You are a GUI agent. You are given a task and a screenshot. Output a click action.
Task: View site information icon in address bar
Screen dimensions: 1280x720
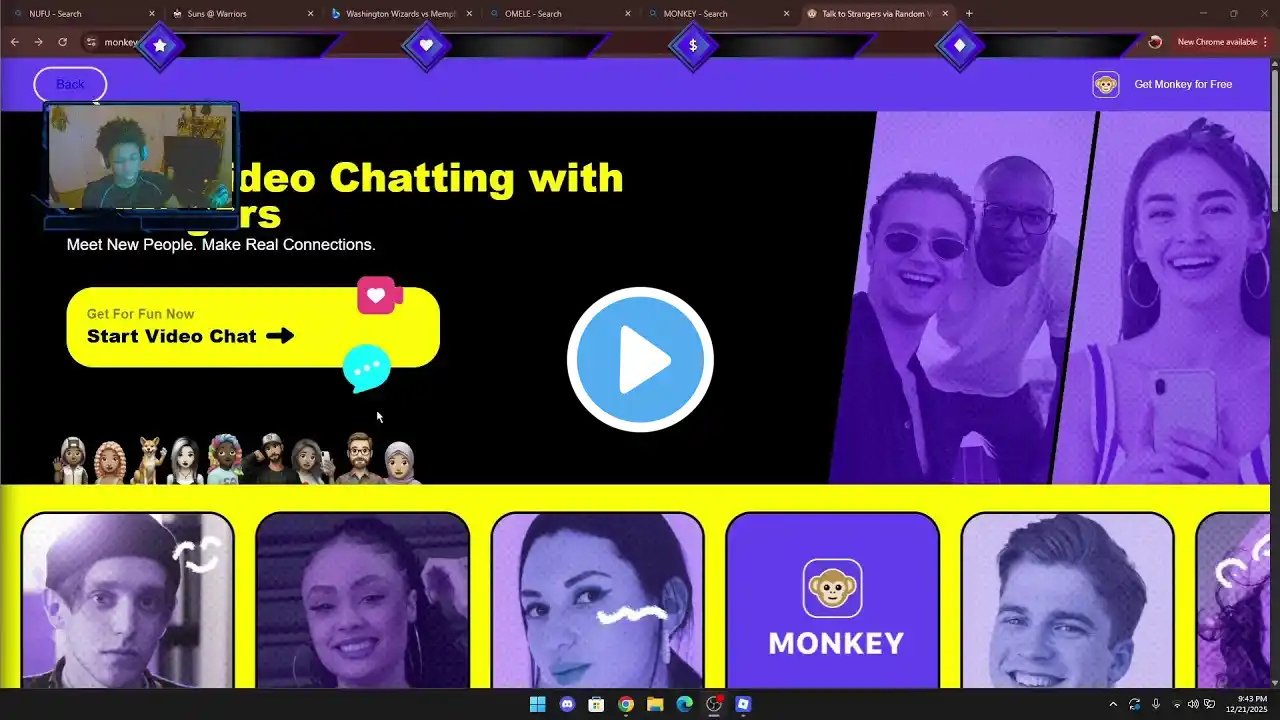click(x=91, y=42)
